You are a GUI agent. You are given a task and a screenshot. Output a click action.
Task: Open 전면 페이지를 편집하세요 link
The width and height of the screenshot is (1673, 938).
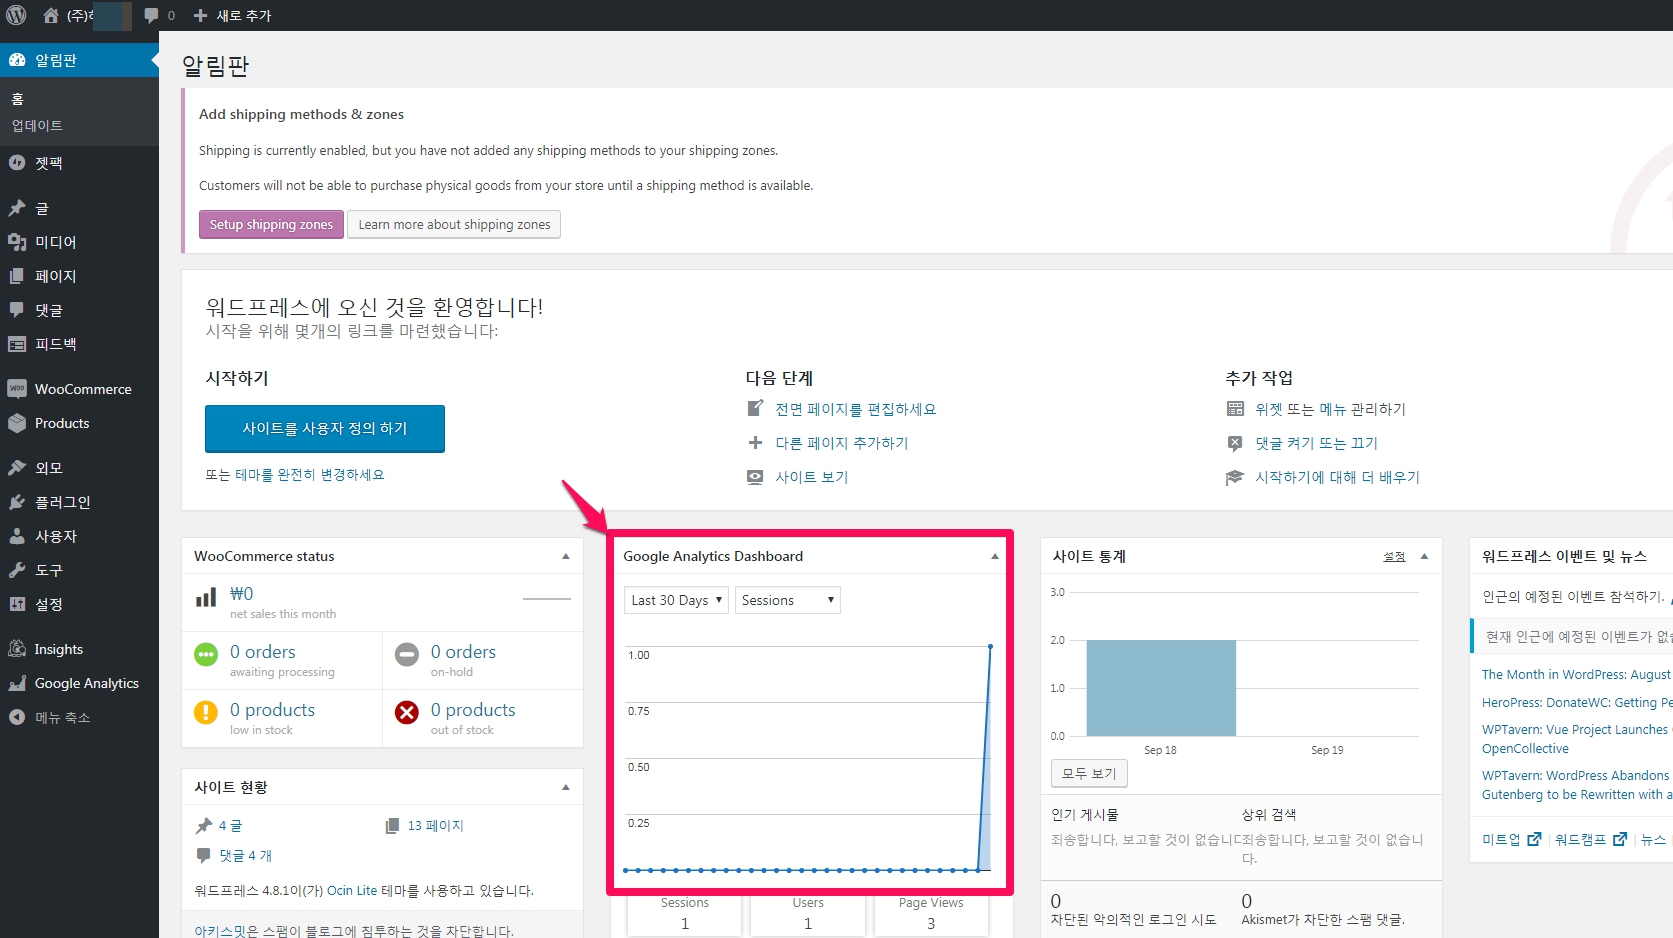click(x=856, y=409)
